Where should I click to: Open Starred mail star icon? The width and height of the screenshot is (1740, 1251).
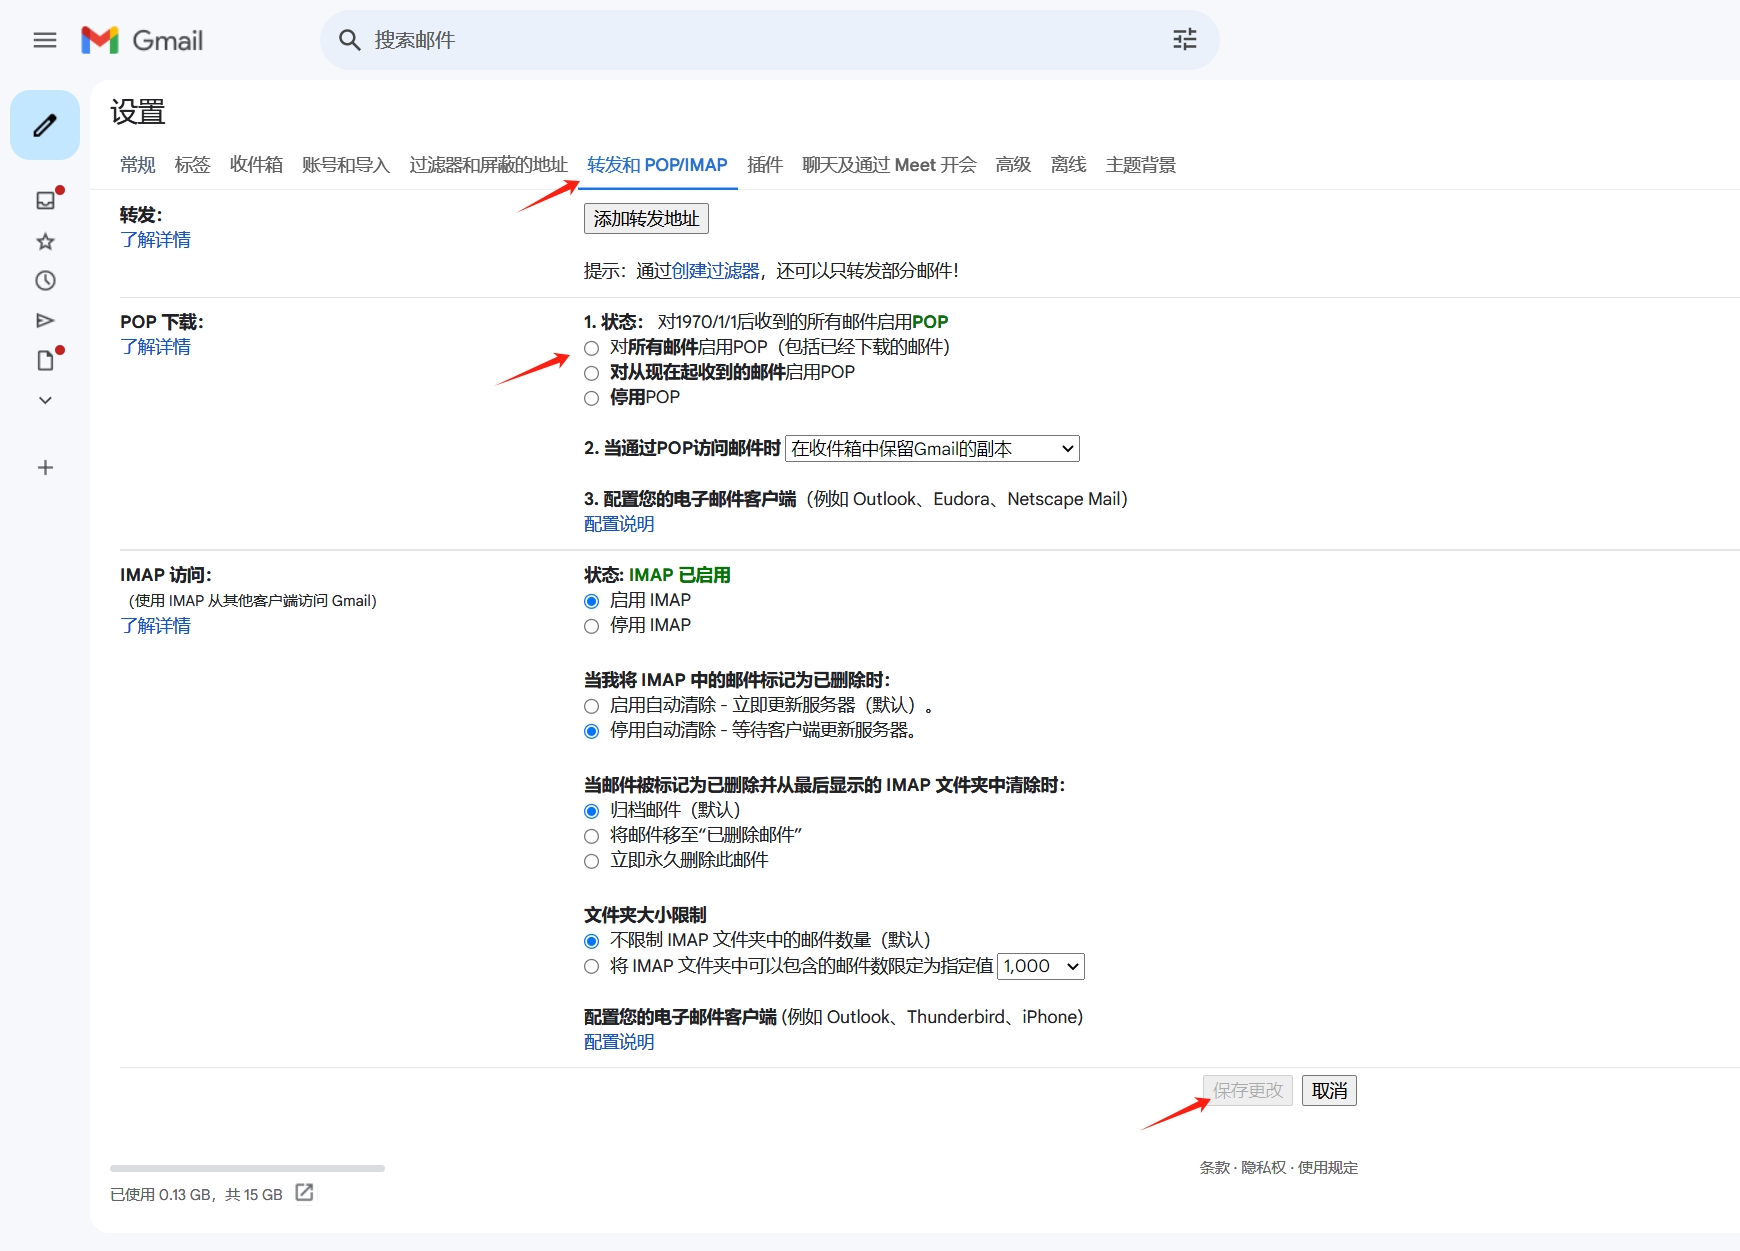pyautogui.click(x=46, y=241)
